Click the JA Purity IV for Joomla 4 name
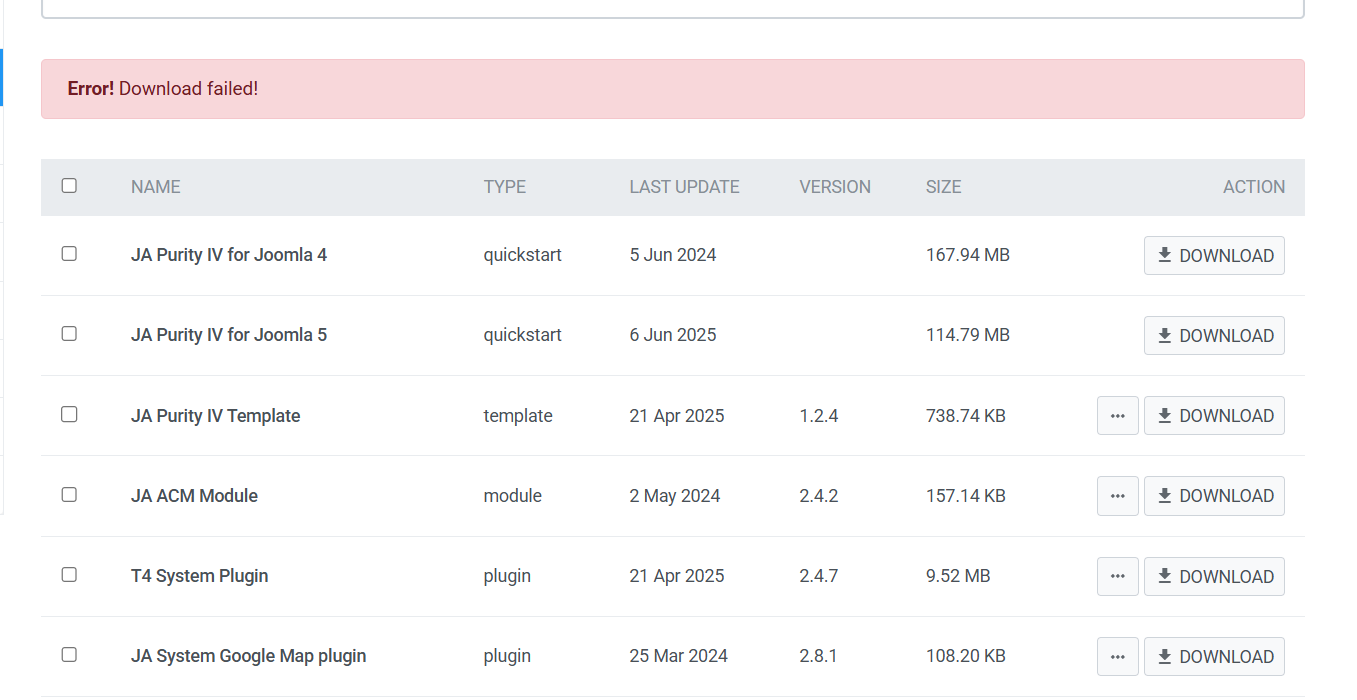The width and height of the screenshot is (1357, 700). 229,255
